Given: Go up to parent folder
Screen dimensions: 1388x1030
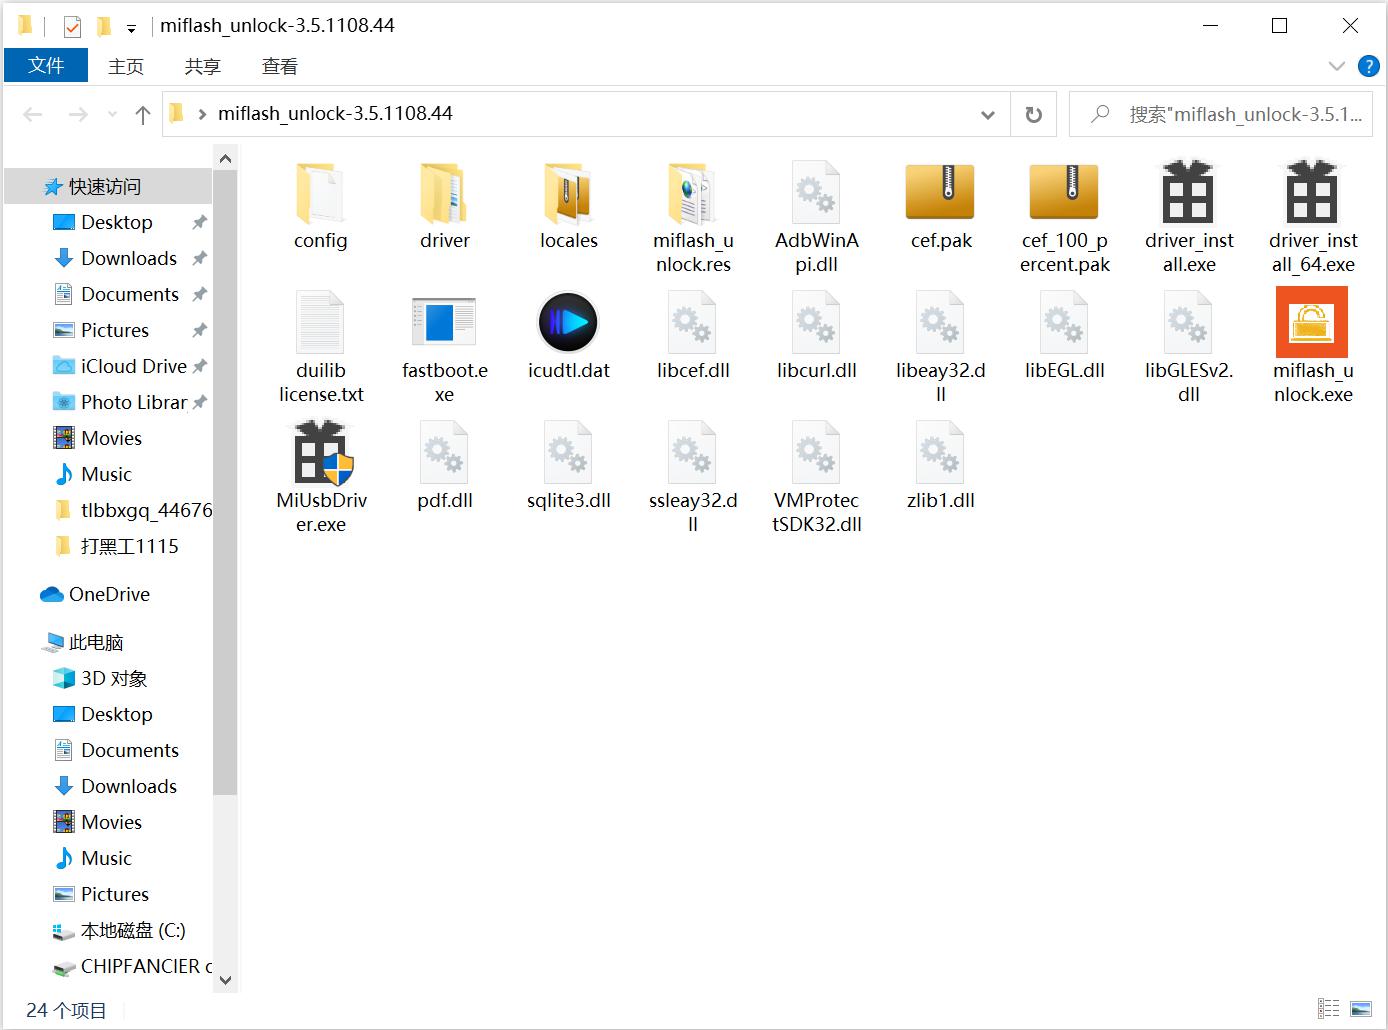Looking at the screenshot, I should tap(142, 114).
